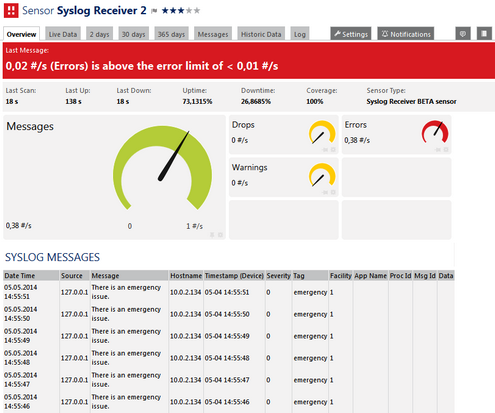Sort table by Facility column

(341, 276)
